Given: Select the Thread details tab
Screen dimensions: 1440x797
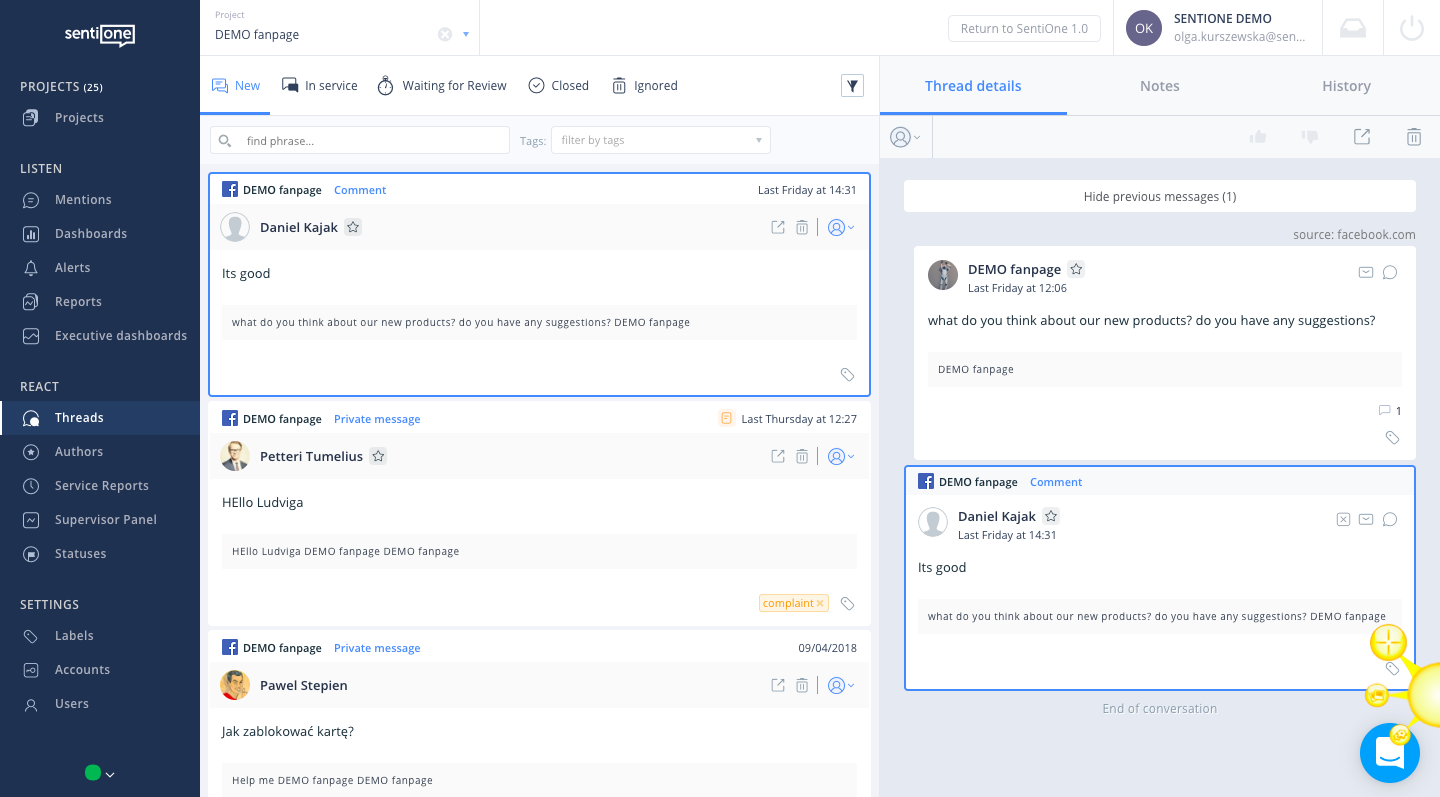Looking at the screenshot, I should point(973,86).
